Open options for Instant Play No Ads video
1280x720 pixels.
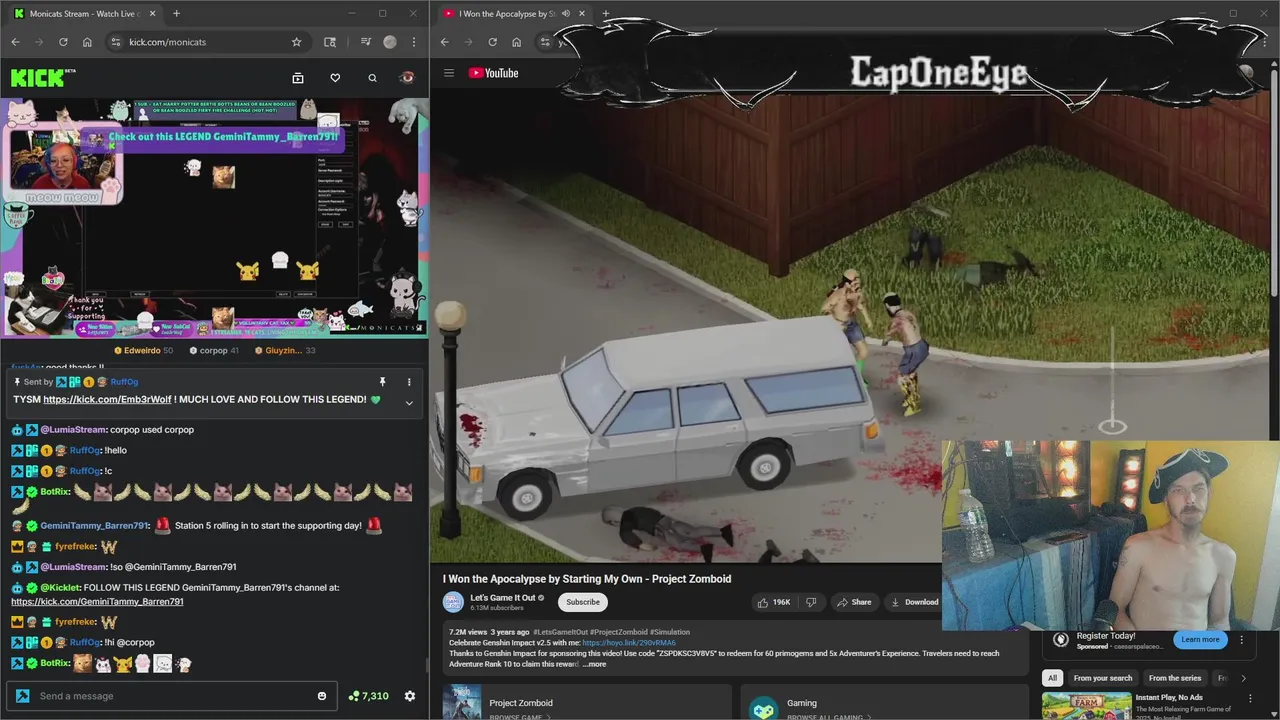(x=1250, y=698)
